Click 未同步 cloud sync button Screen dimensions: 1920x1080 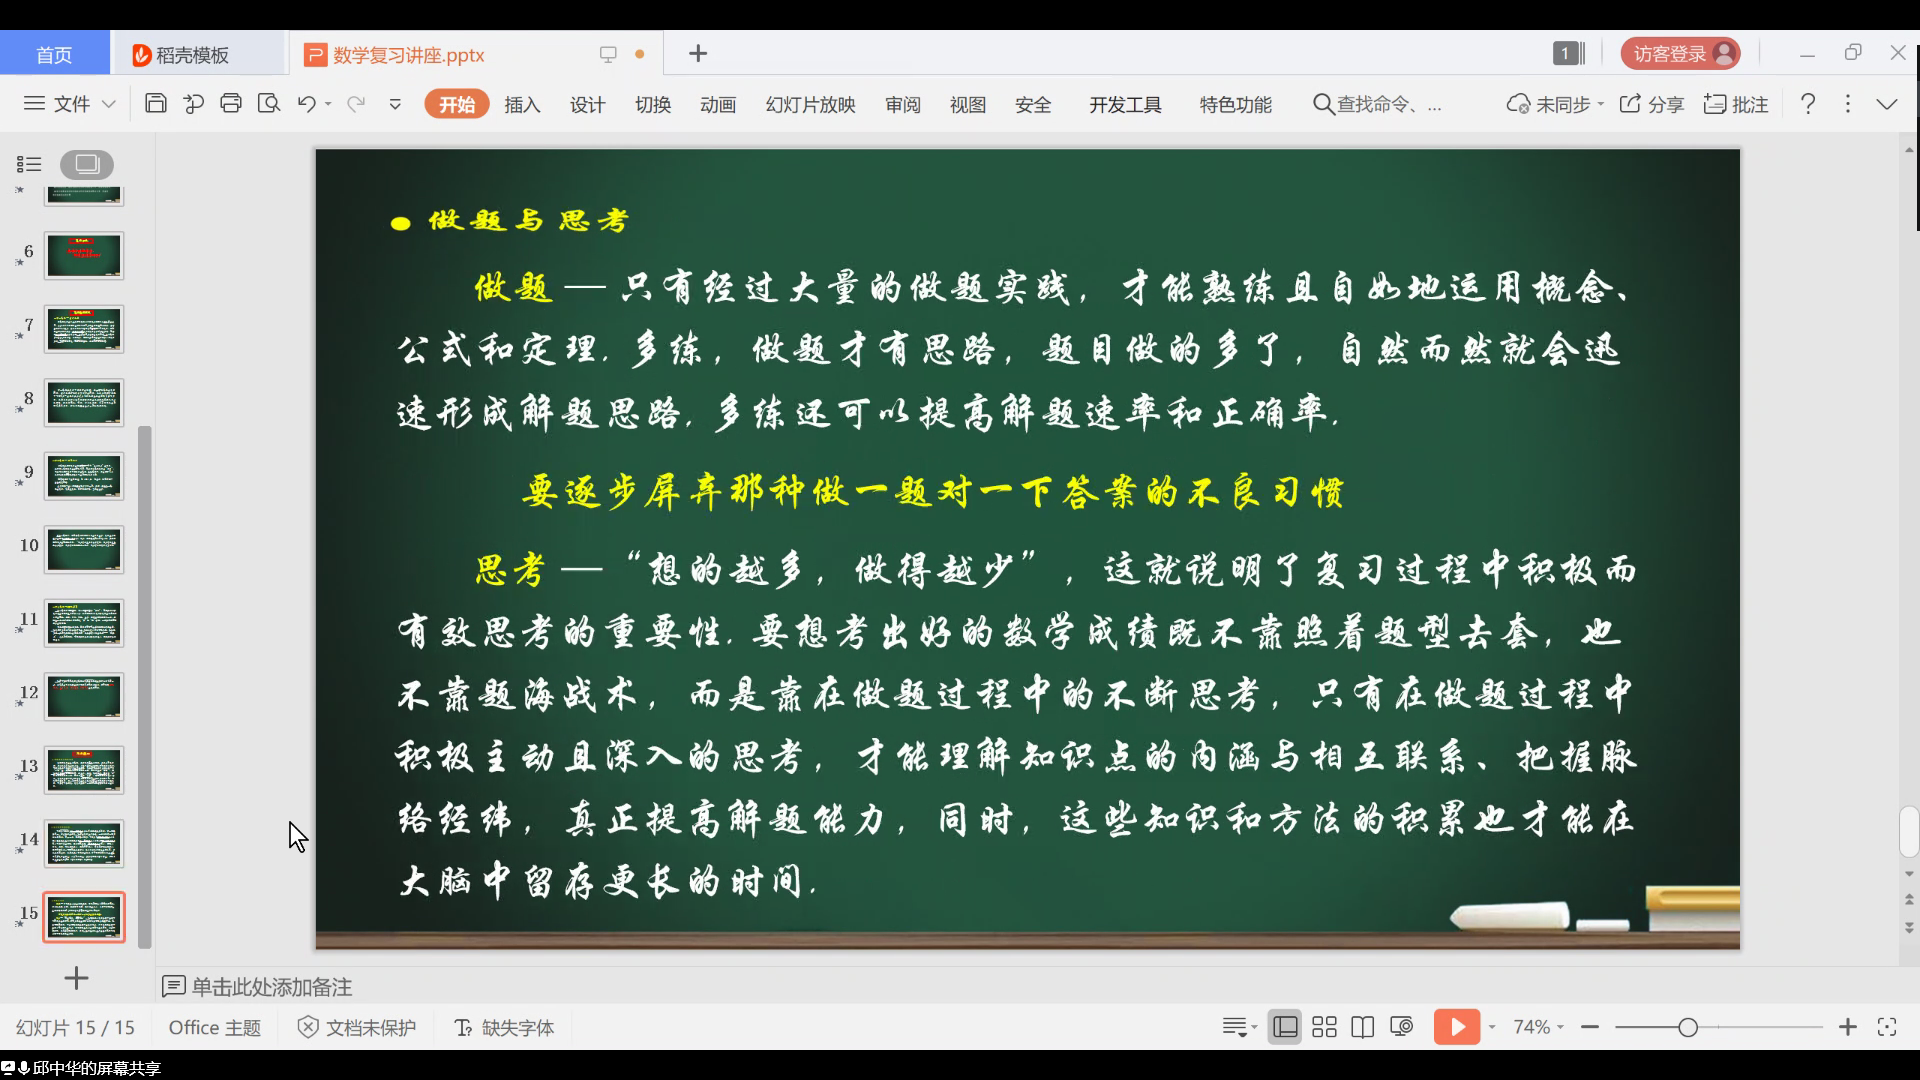coord(1555,104)
